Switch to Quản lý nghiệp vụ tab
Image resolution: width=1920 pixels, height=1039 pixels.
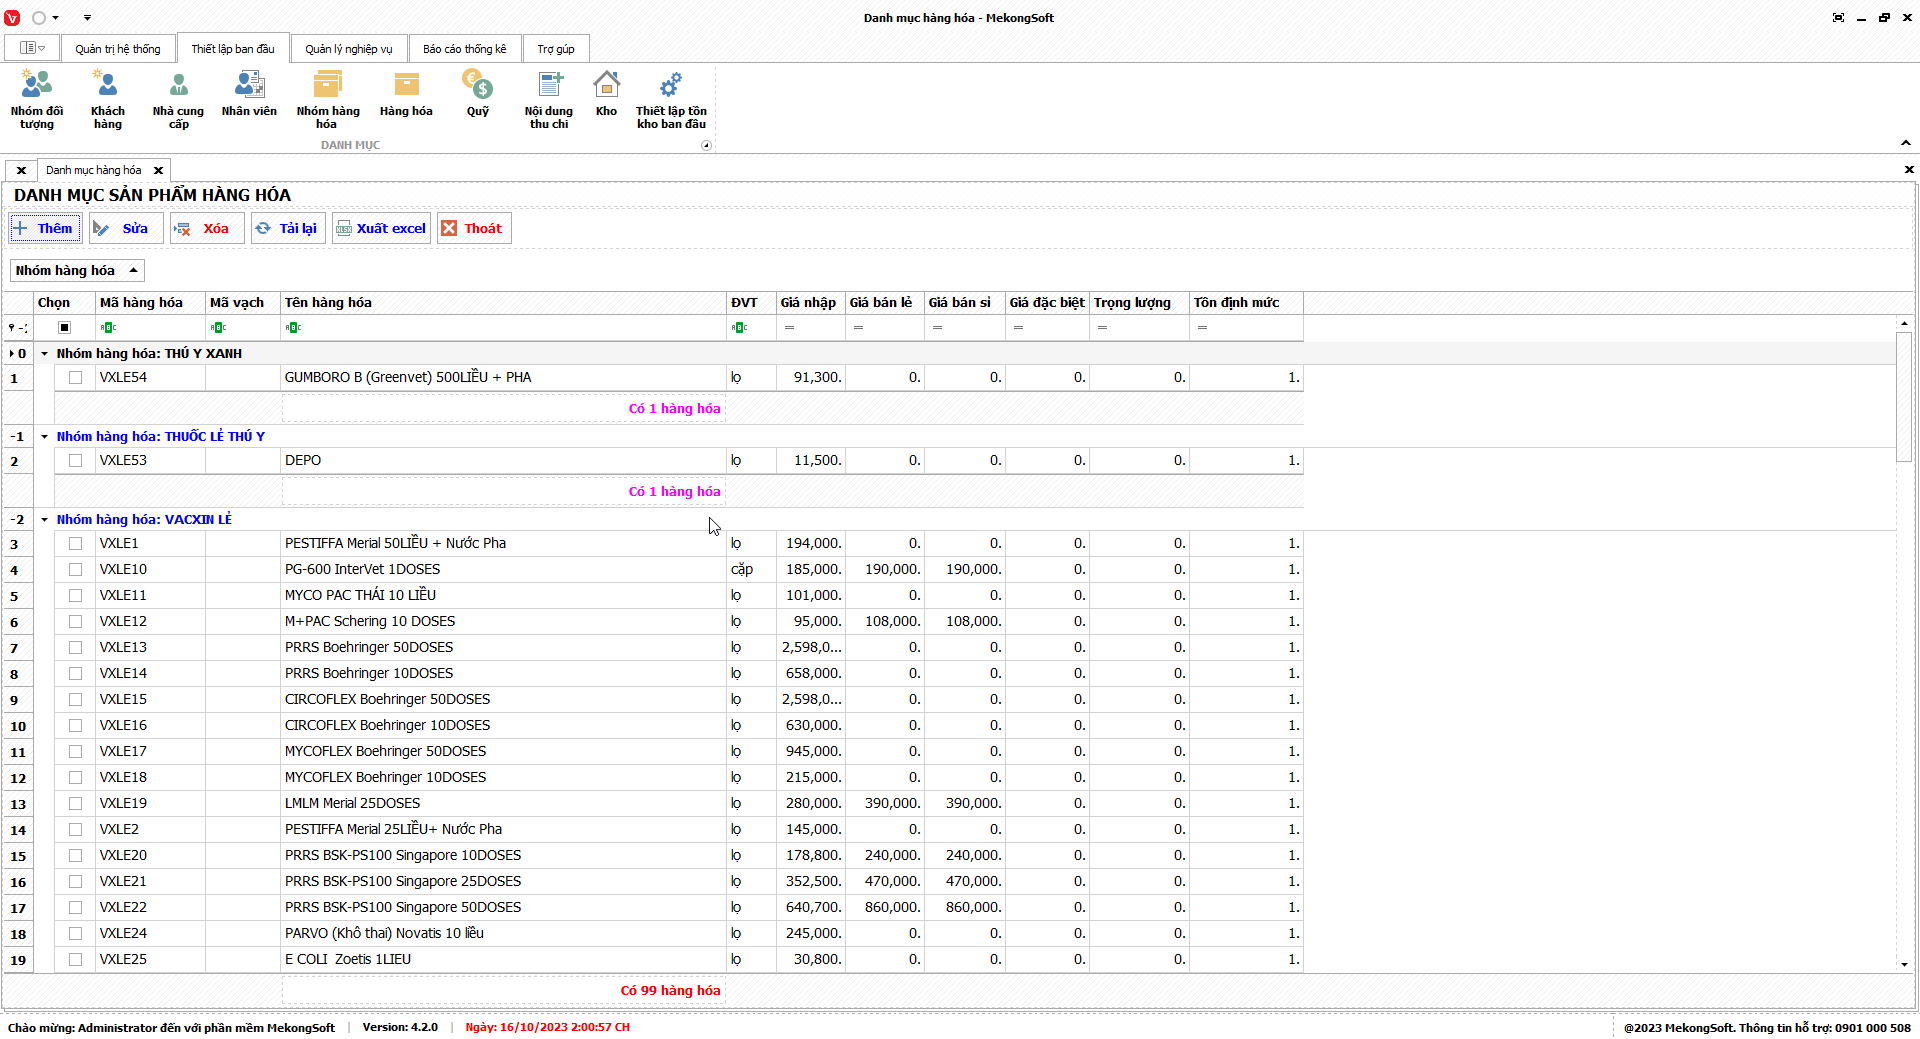348,49
